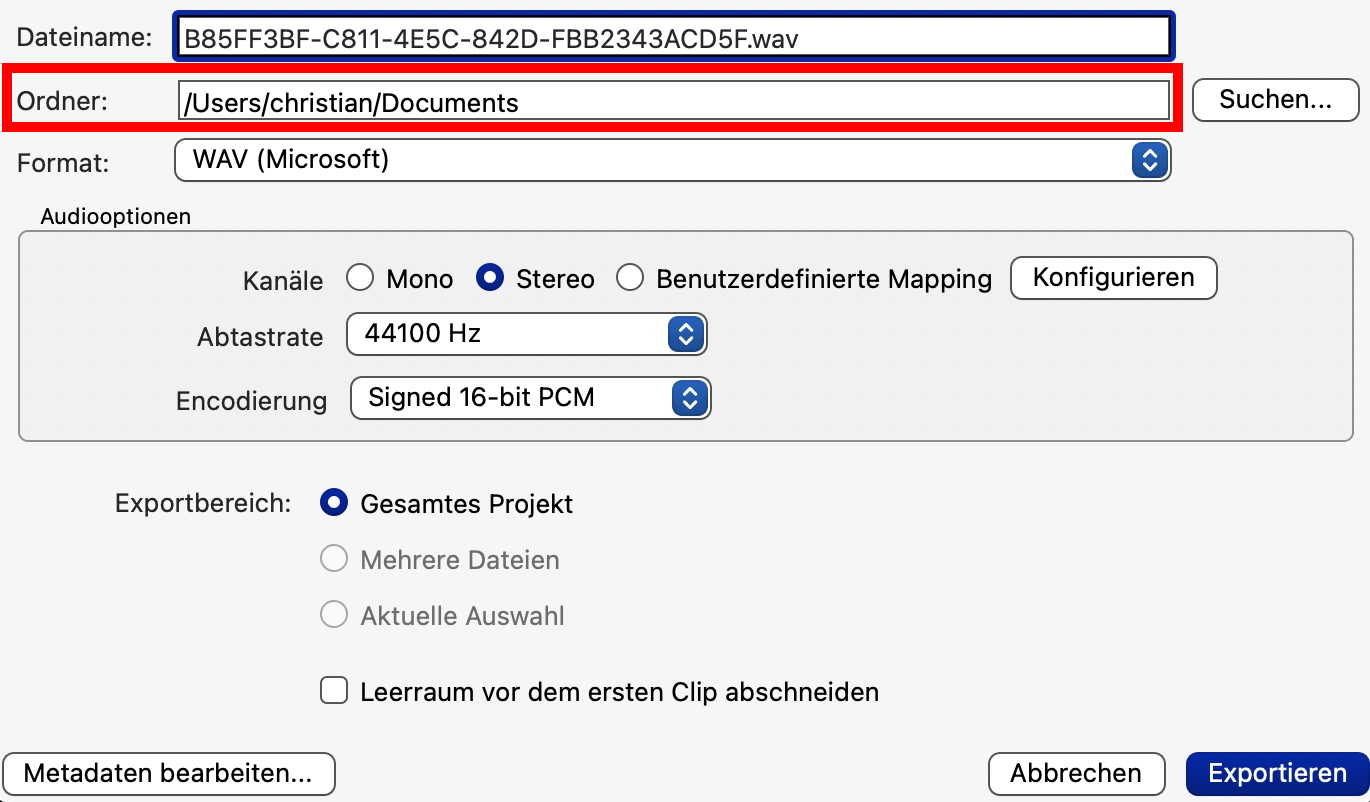The width and height of the screenshot is (1370, 802).
Task: Click the blue chevron arrows on Abtastrate
Action: [x=685, y=334]
